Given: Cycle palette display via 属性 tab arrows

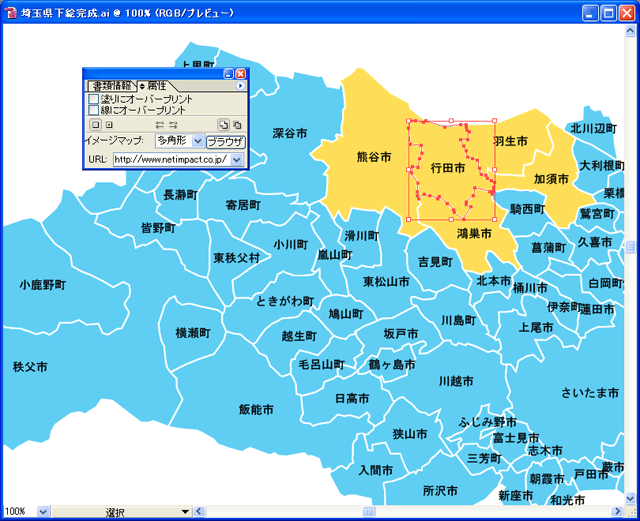Looking at the screenshot, I should (142, 86).
